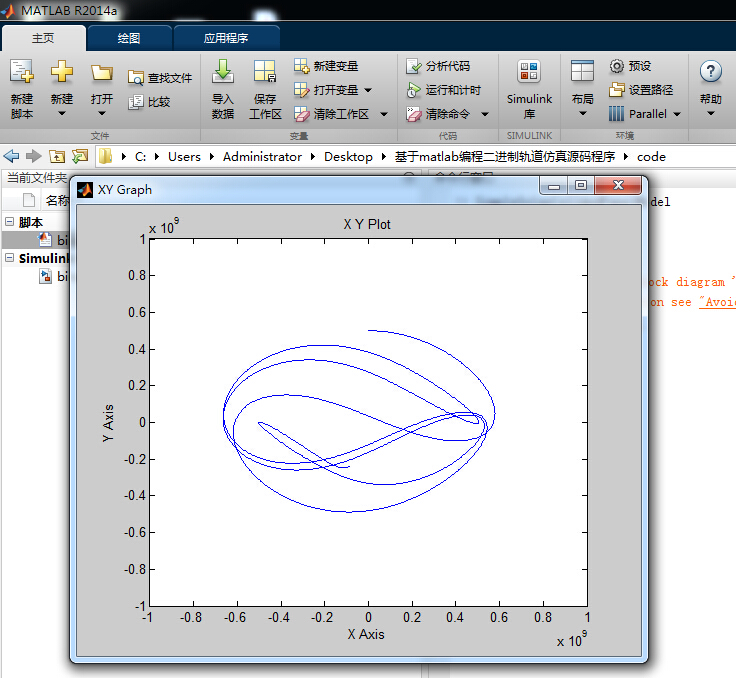Click the 名称 column header
Viewport: 736px width, 678px height.
pos(57,200)
